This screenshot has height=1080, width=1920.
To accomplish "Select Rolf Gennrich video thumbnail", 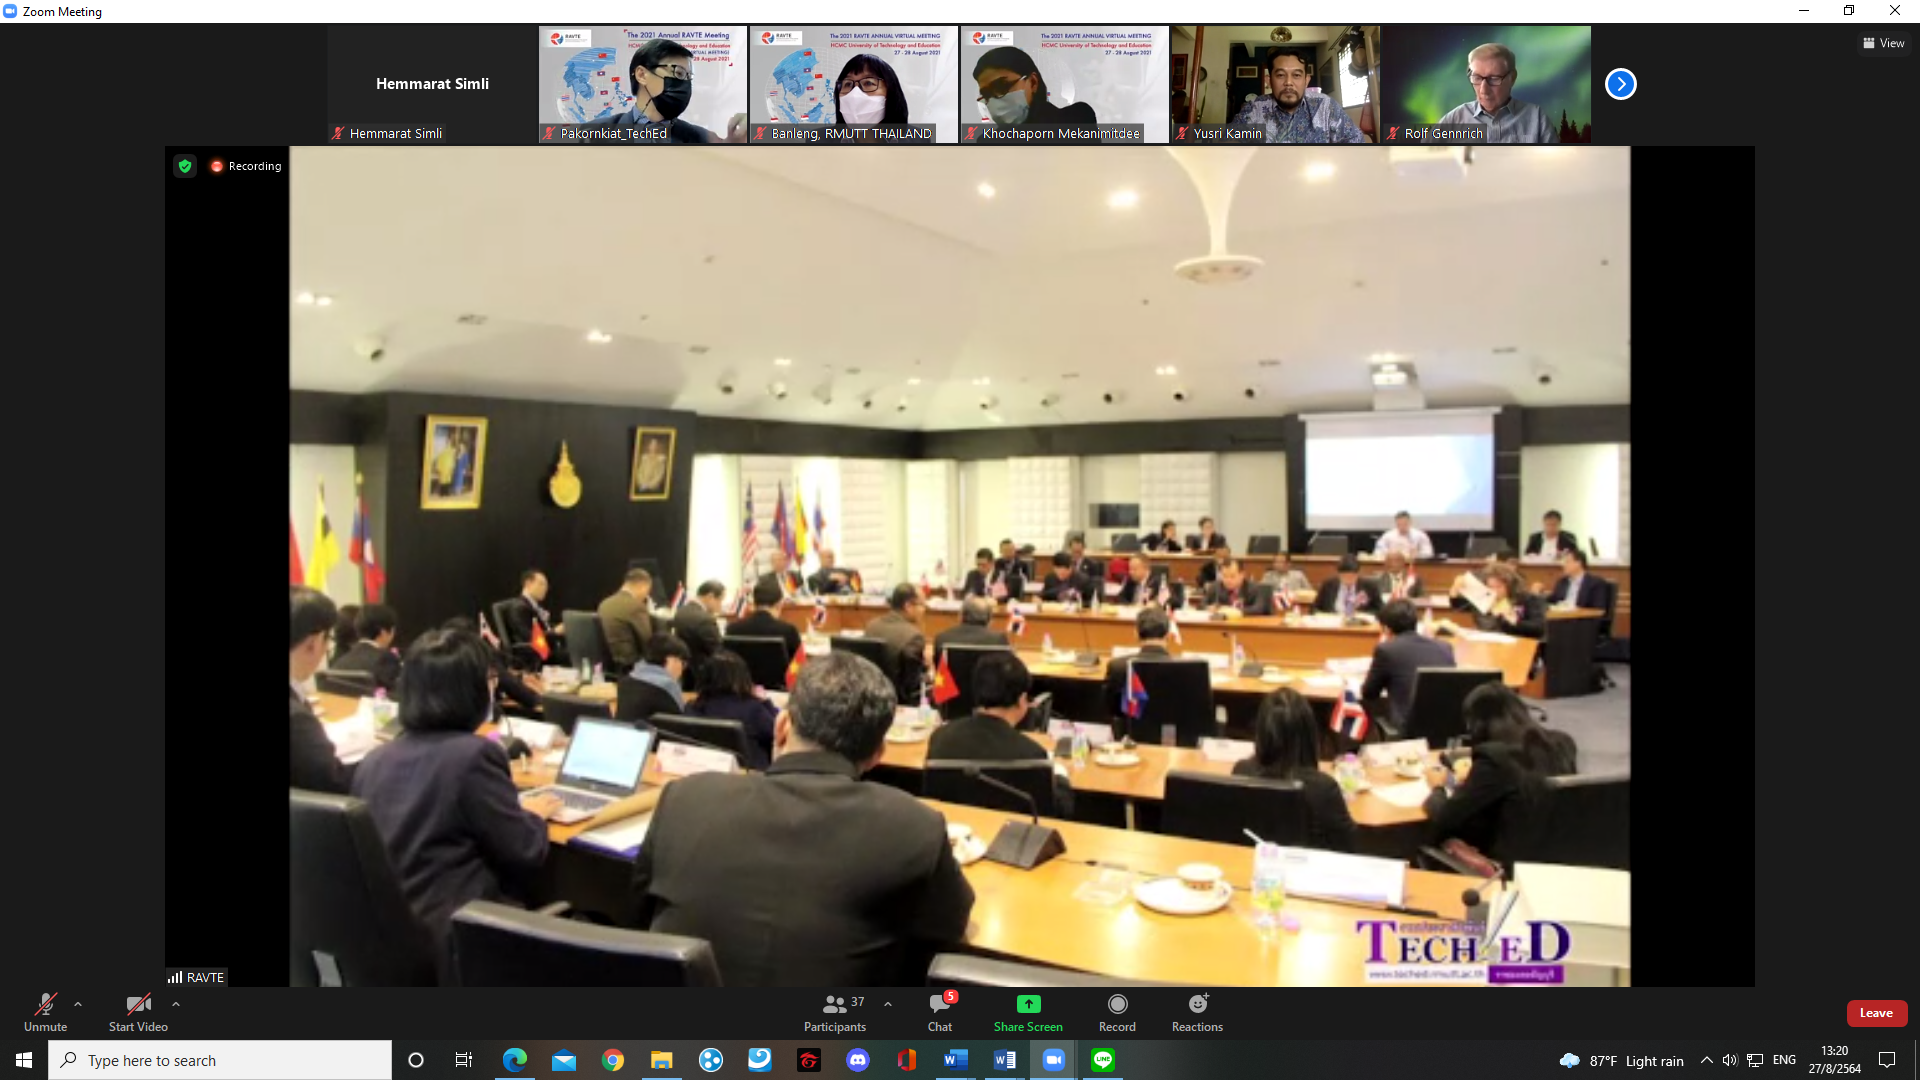I will coord(1487,84).
